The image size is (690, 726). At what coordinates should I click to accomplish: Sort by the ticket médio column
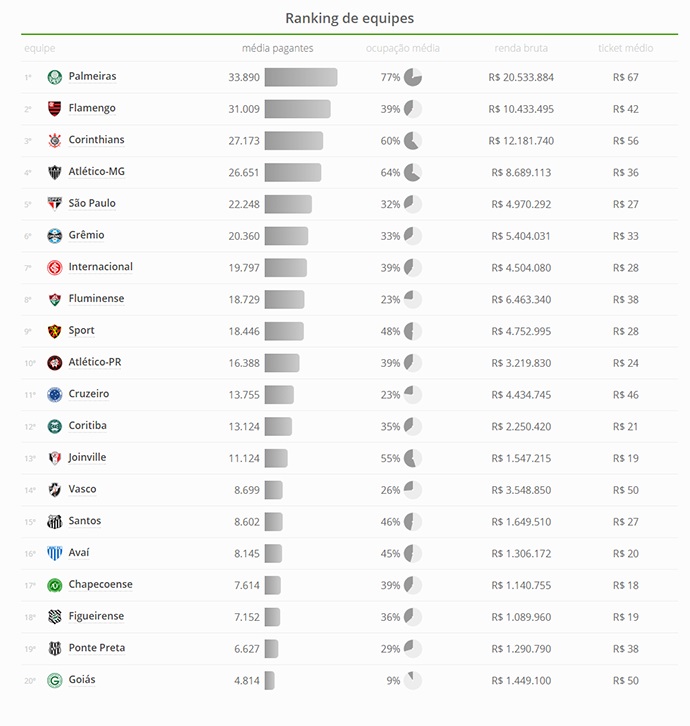(626, 48)
